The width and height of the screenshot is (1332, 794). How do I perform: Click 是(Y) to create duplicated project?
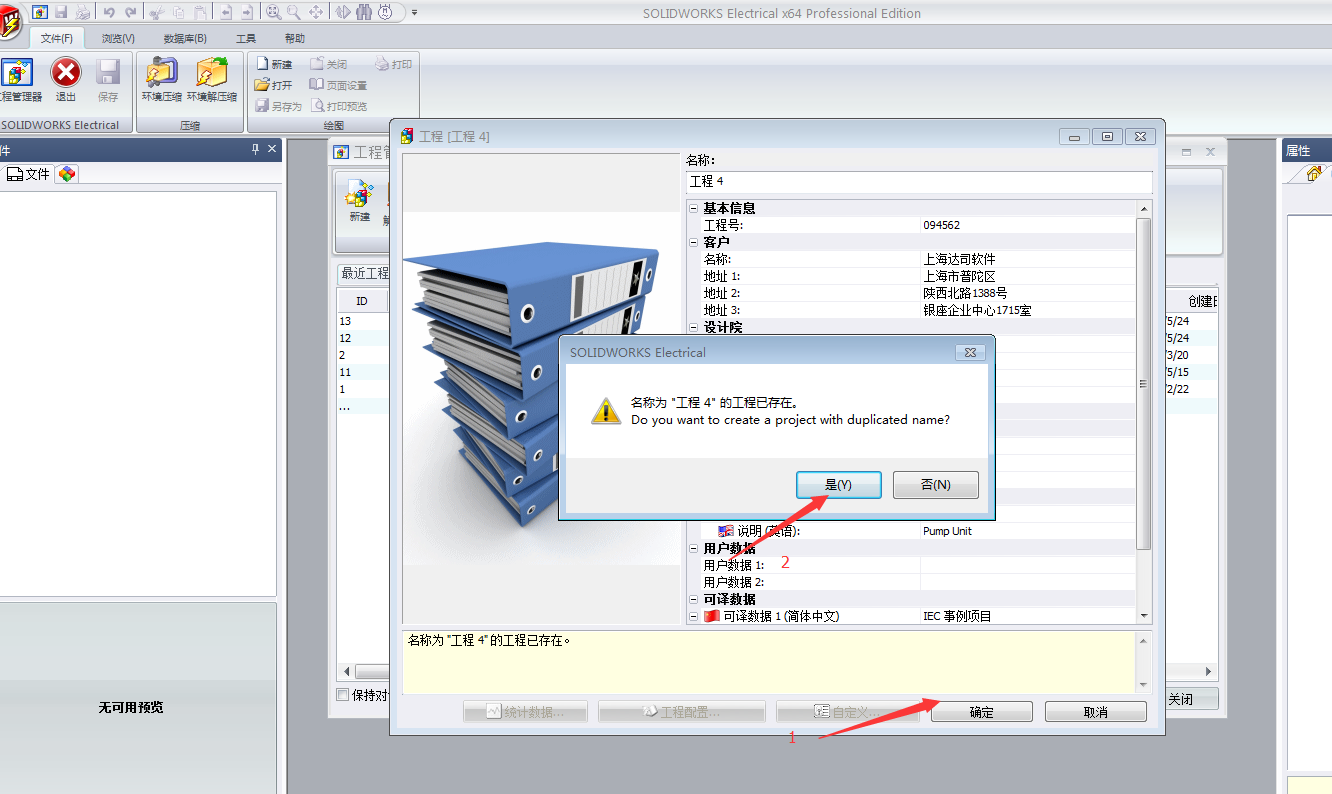pos(838,485)
